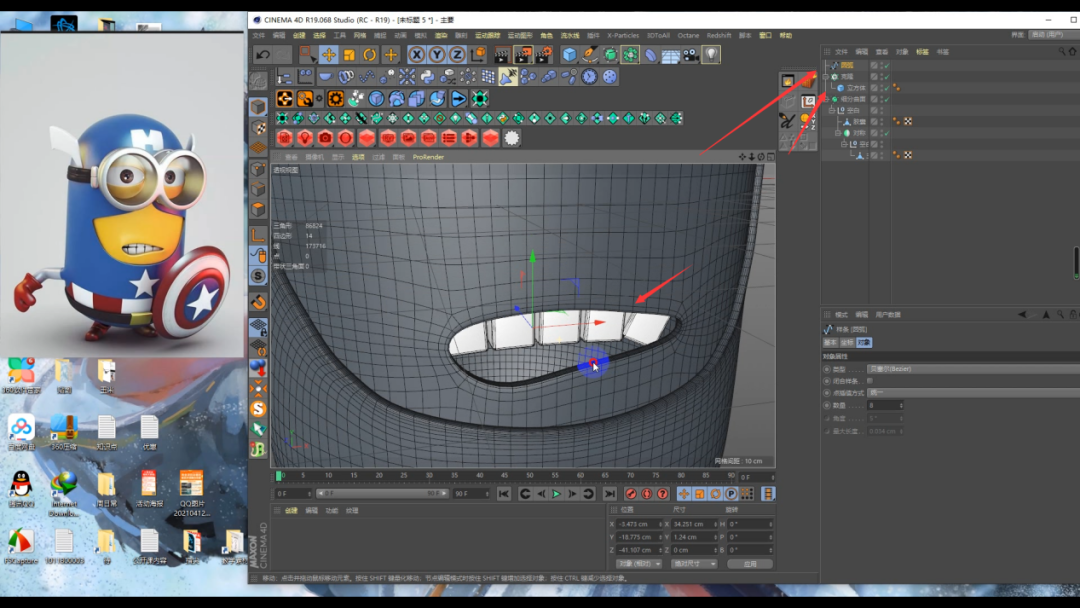The width and height of the screenshot is (1080, 608).
Task: Toggle the 克隆 object's green enable checkmark
Action: point(887,76)
